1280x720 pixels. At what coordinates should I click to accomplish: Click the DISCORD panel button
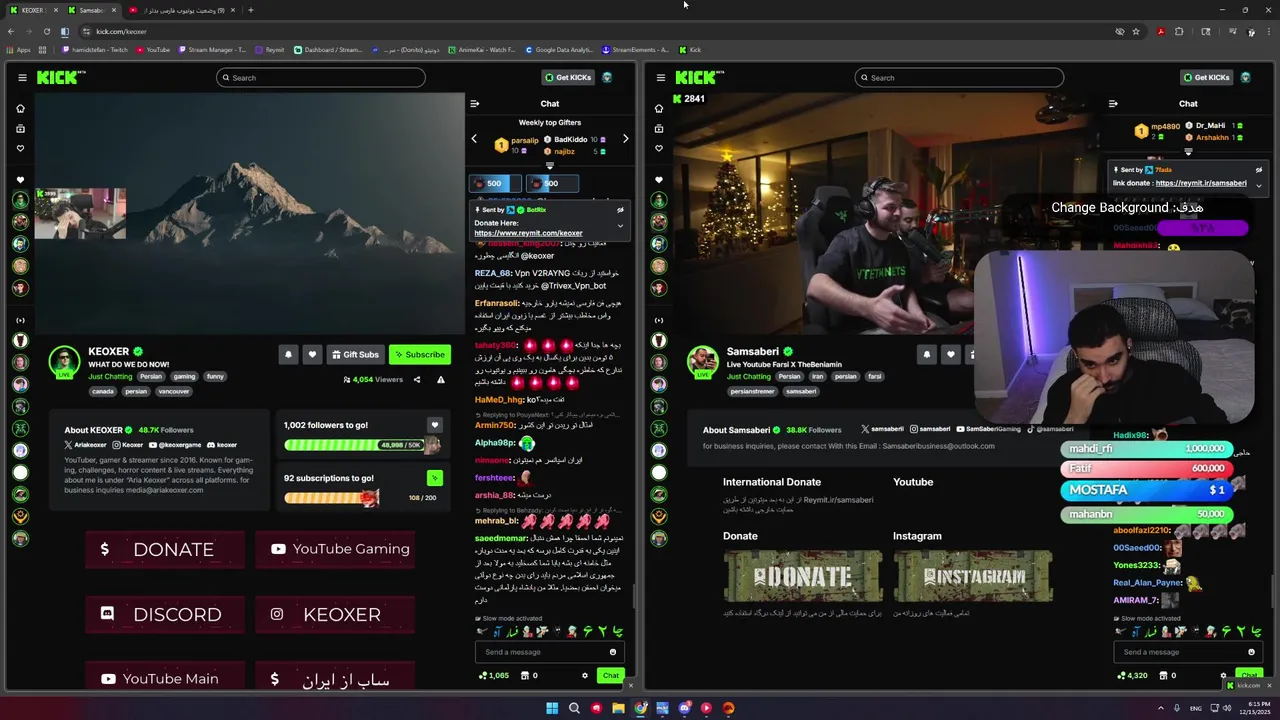click(x=165, y=614)
